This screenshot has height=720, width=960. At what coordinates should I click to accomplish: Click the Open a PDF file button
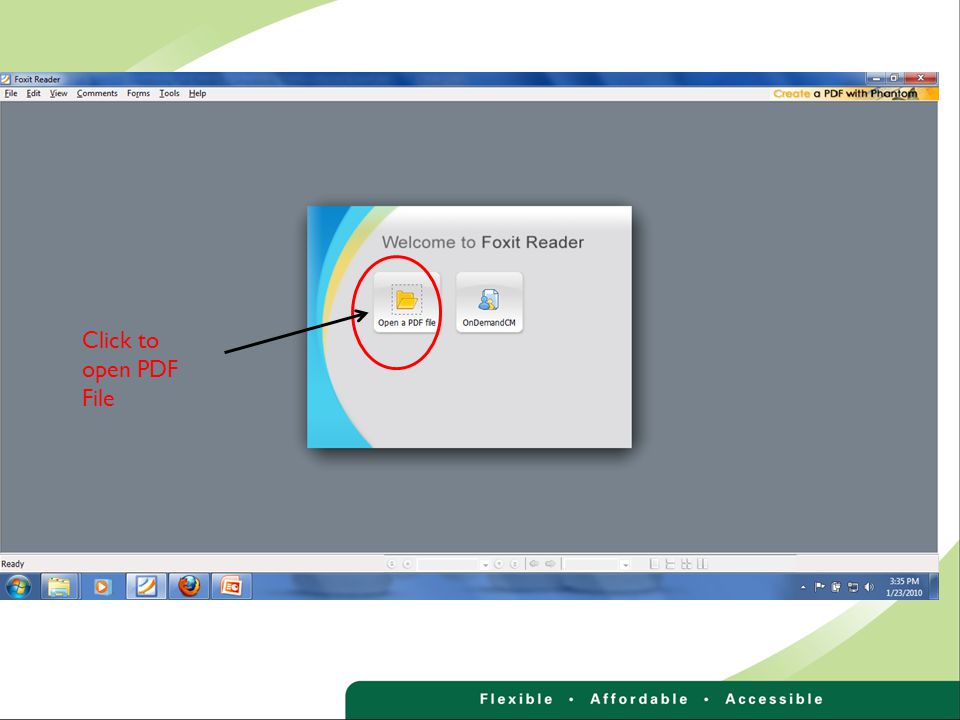(407, 302)
